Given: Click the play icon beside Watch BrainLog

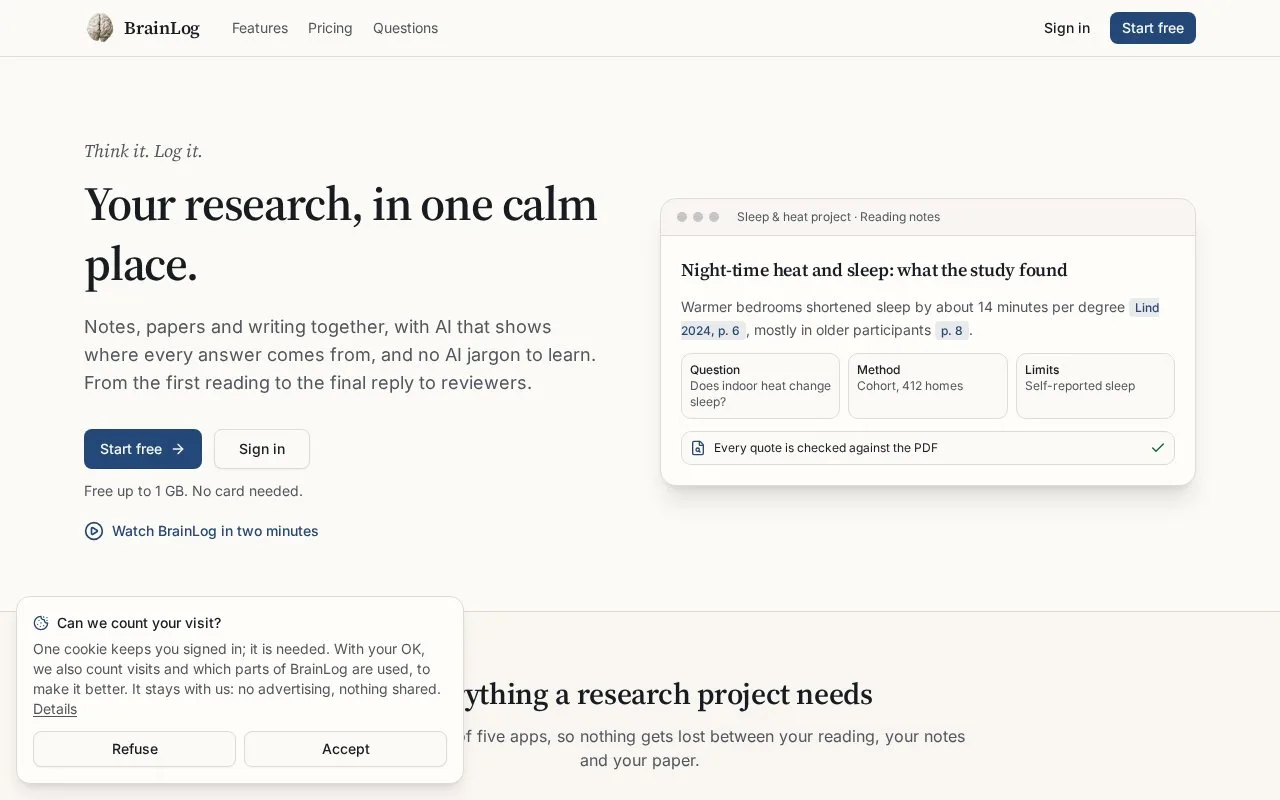Looking at the screenshot, I should (94, 531).
